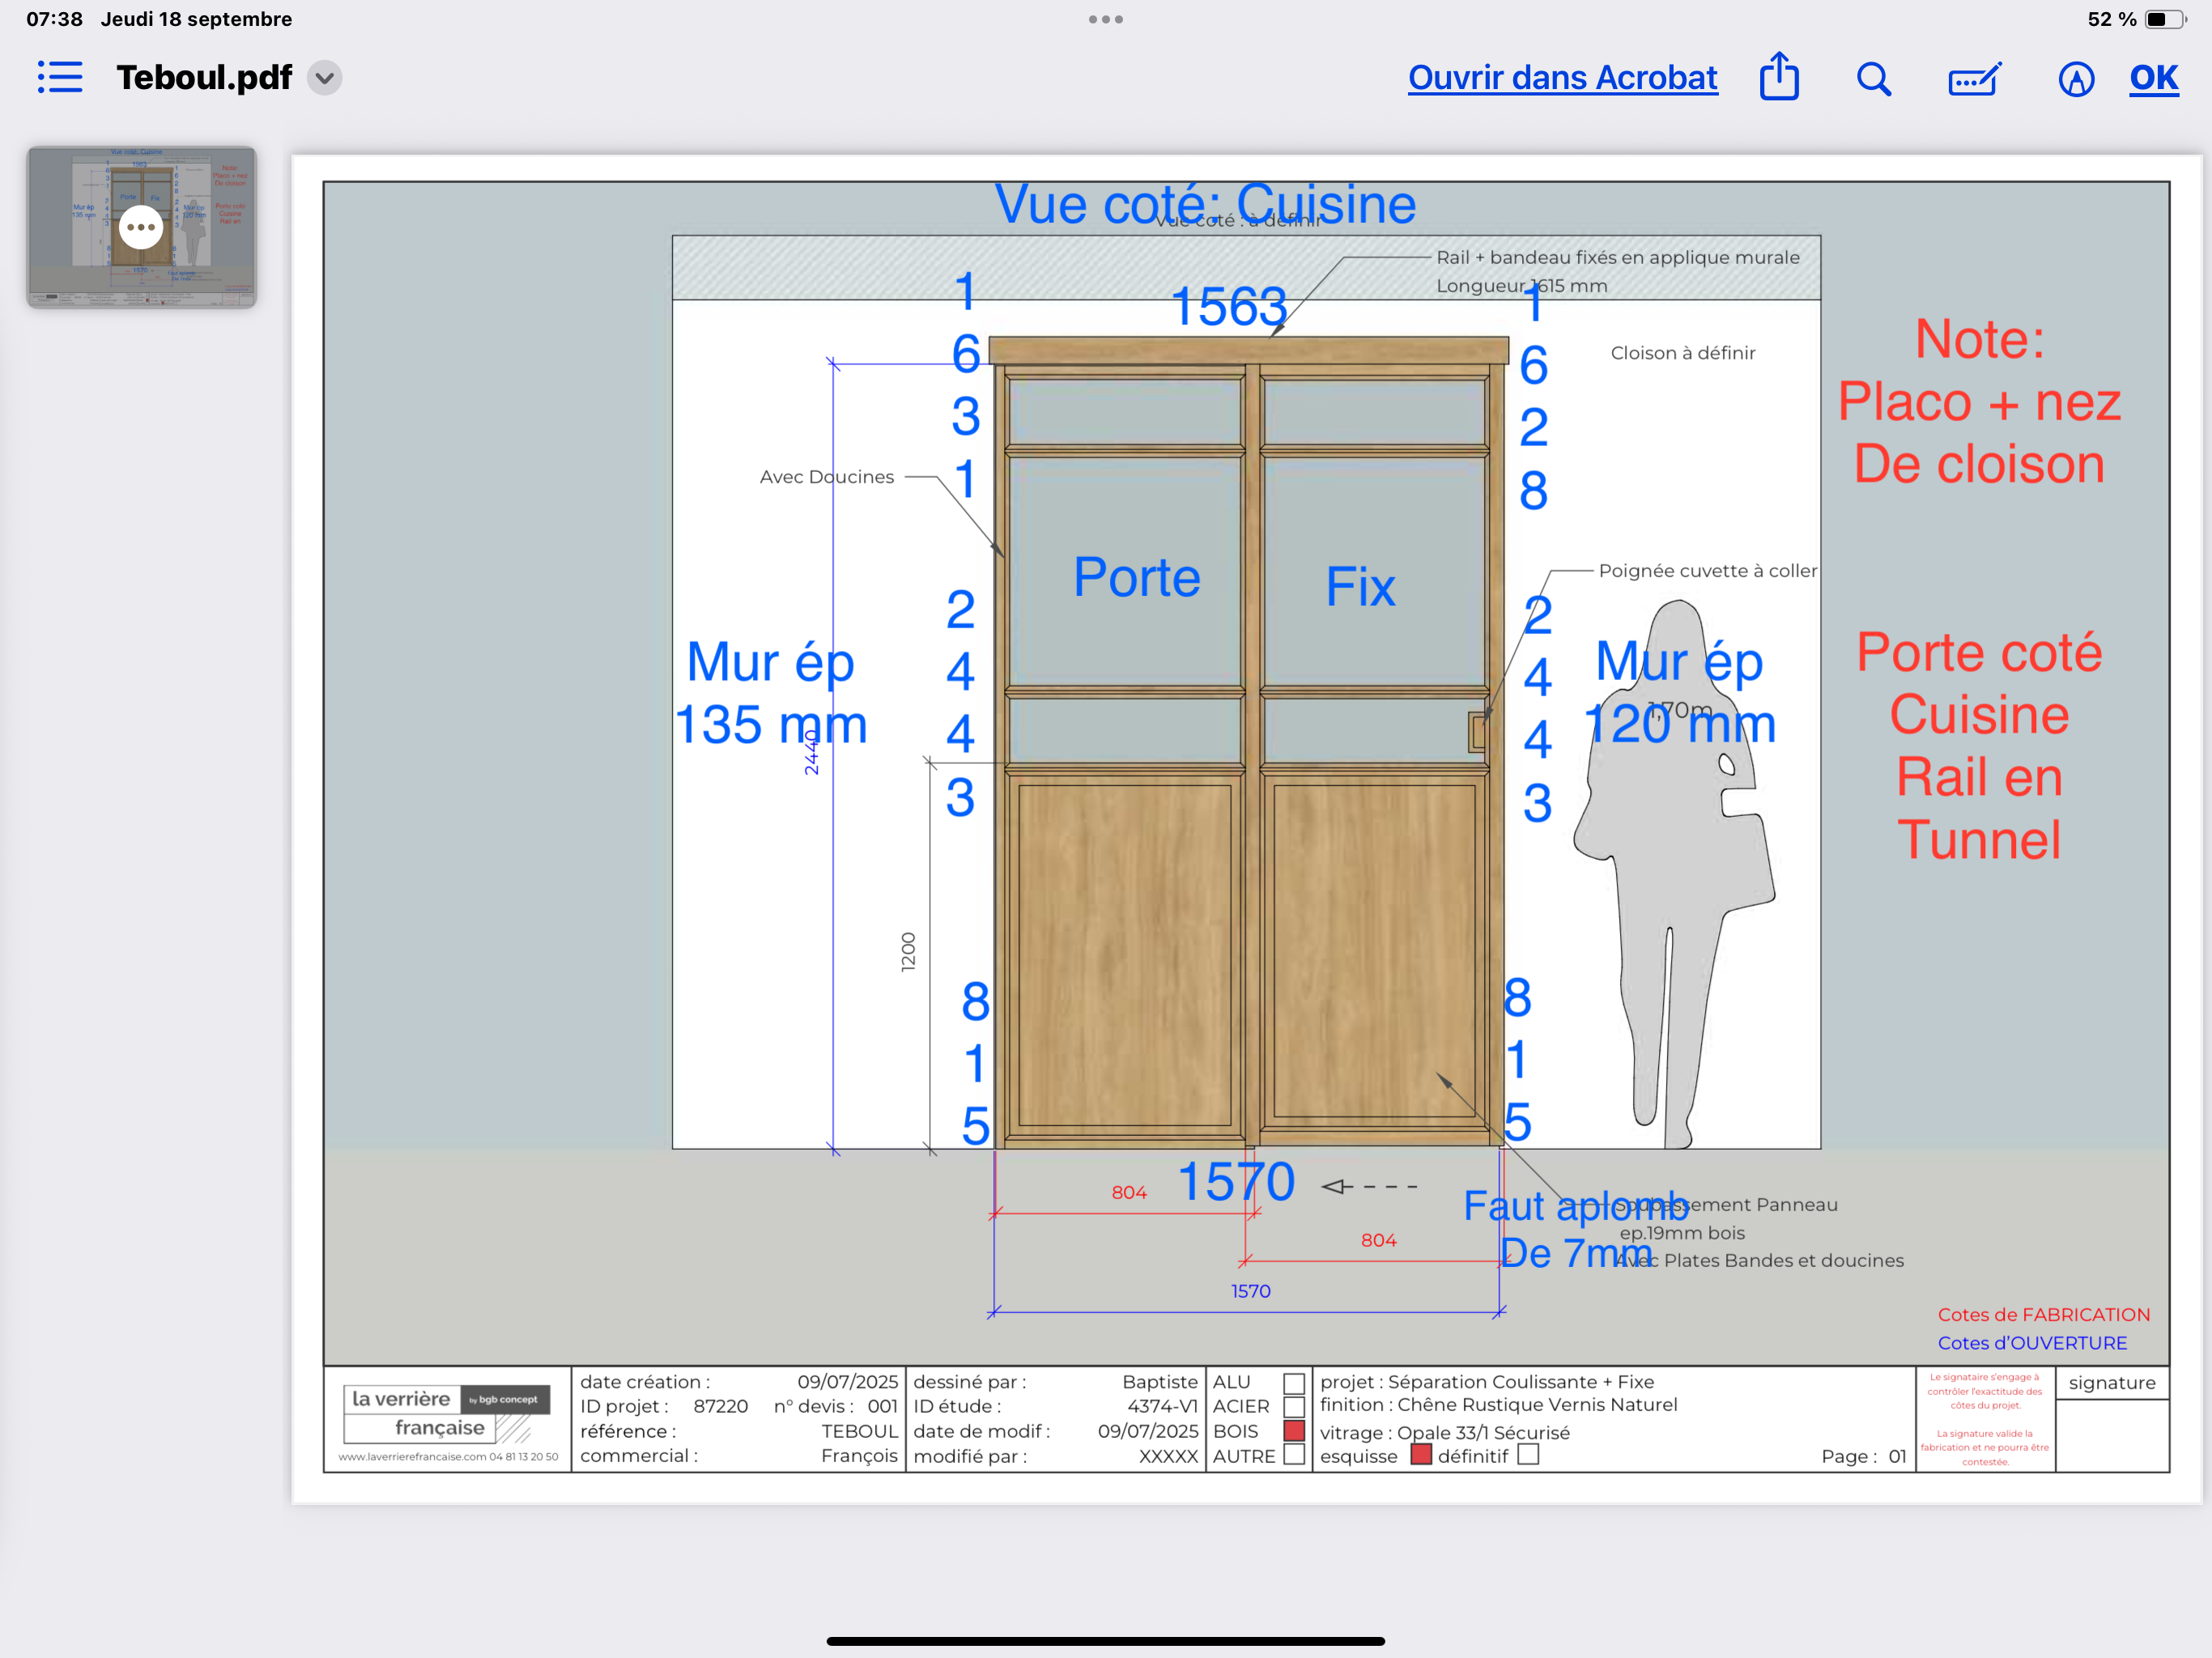Image resolution: width=2212 pixels, height=1658 pixels.
Task: Click the signature field box
Action: pyautogui.click(x=2112, y=1435)
